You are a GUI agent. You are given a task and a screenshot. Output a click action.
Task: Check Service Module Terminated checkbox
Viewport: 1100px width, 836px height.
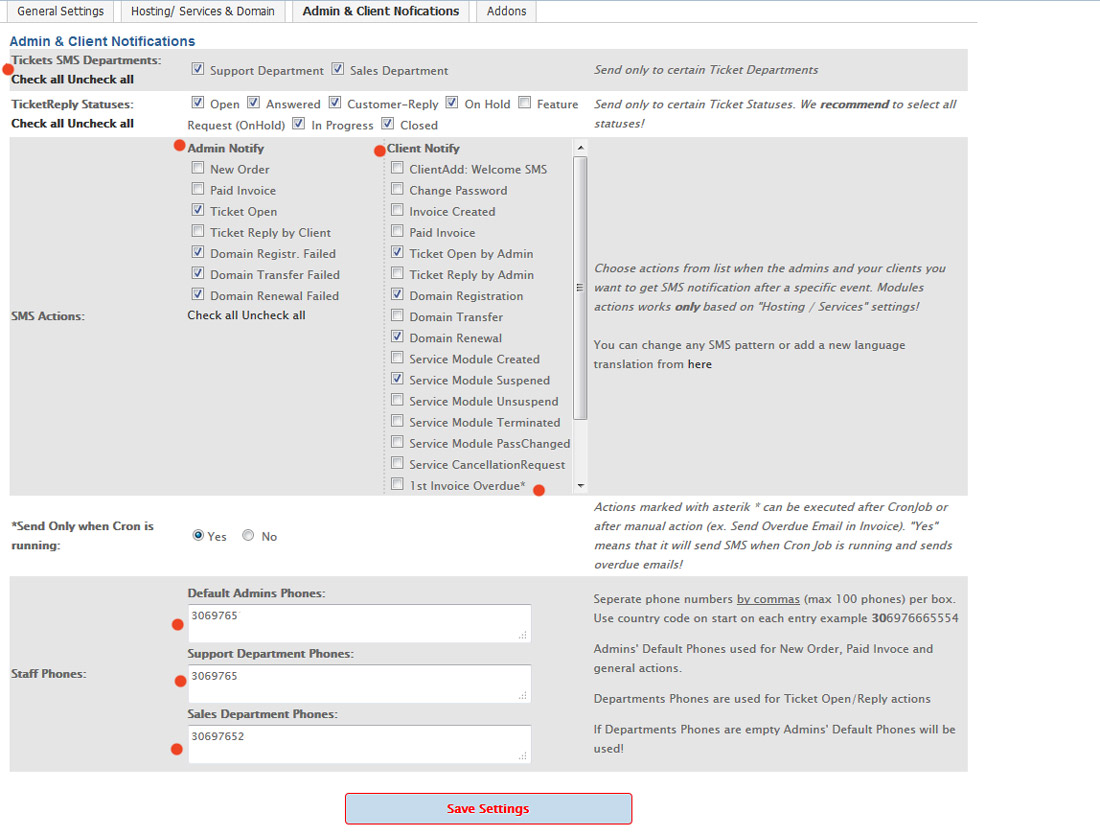398,421
